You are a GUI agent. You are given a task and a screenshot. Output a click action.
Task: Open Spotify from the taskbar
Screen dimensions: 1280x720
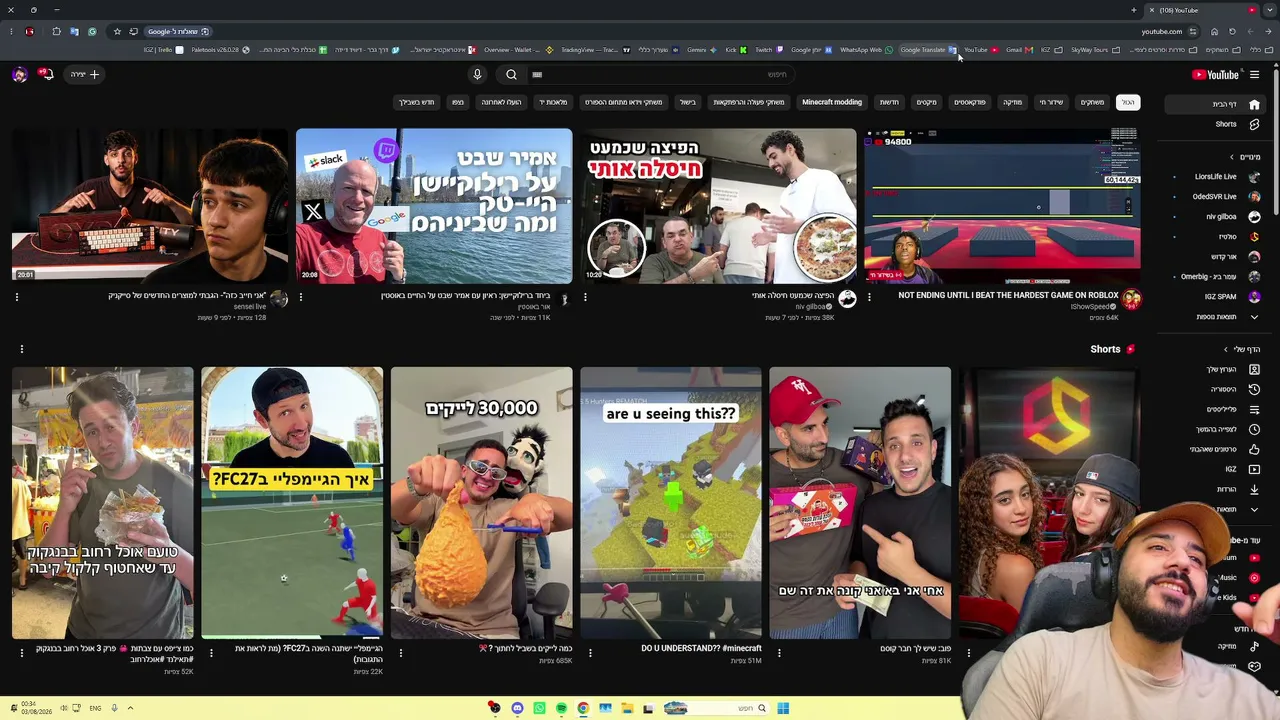coord(561,708)
